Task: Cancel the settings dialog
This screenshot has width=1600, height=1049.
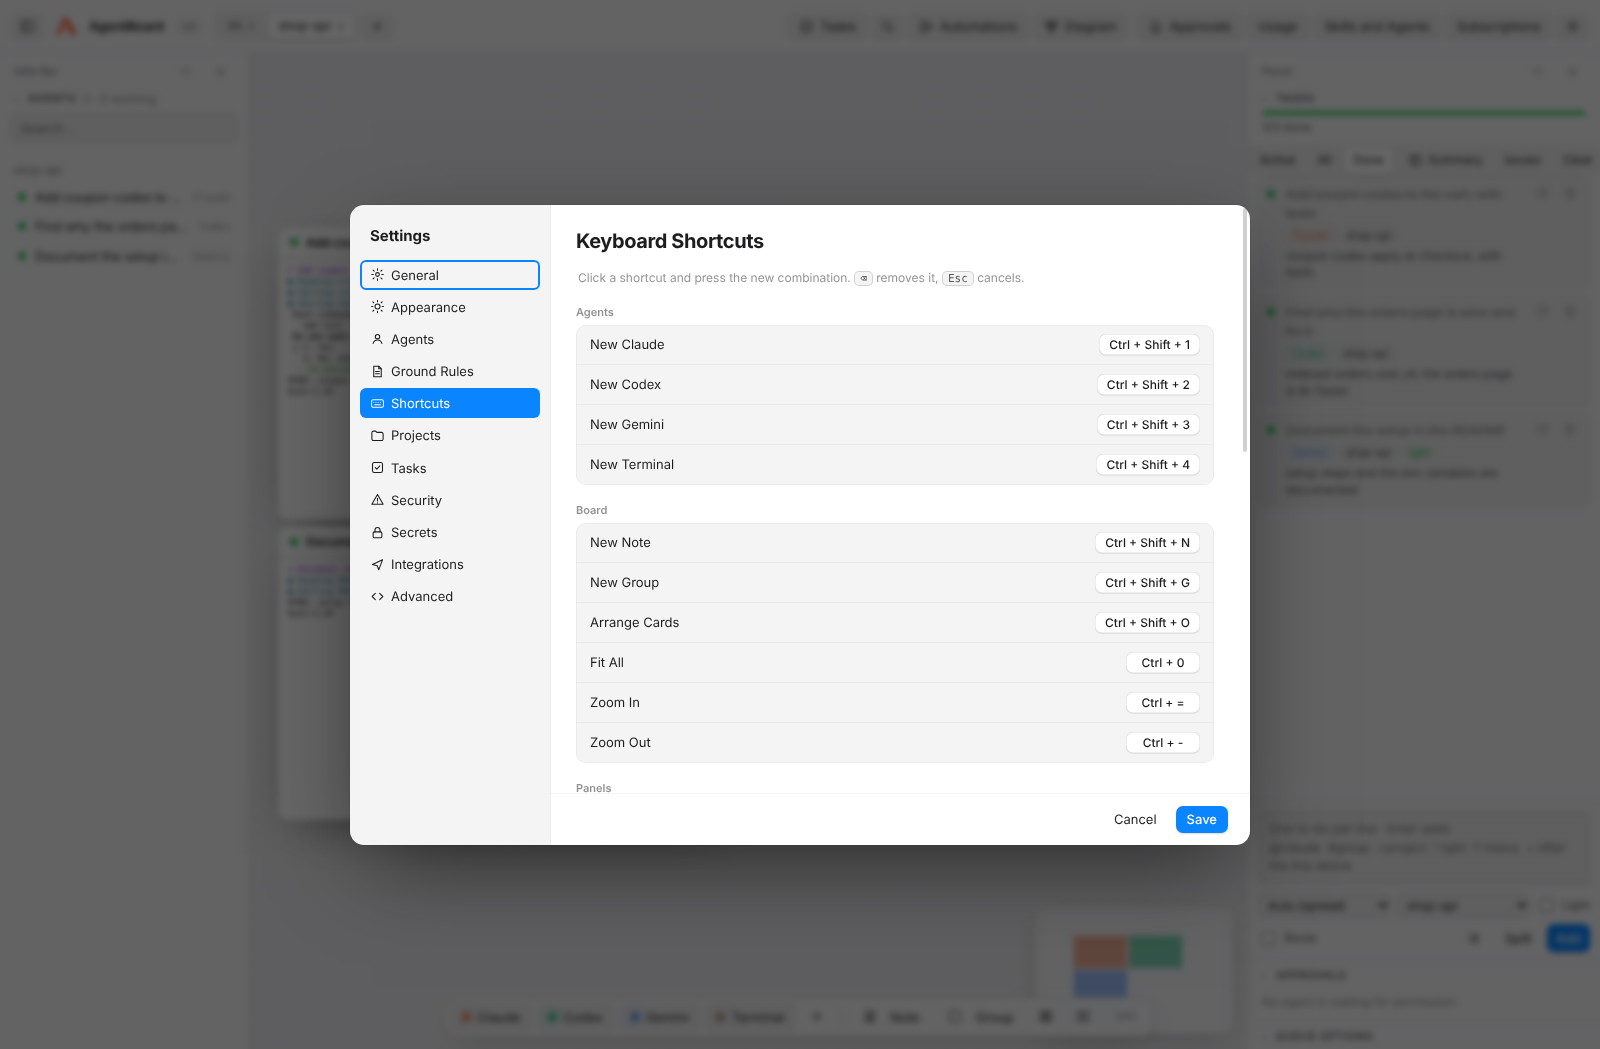Action: (x=1135, y=820)
